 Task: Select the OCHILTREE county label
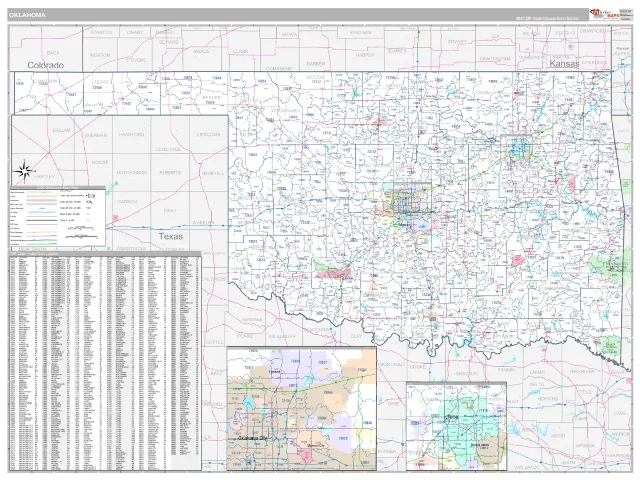(168, 149)
